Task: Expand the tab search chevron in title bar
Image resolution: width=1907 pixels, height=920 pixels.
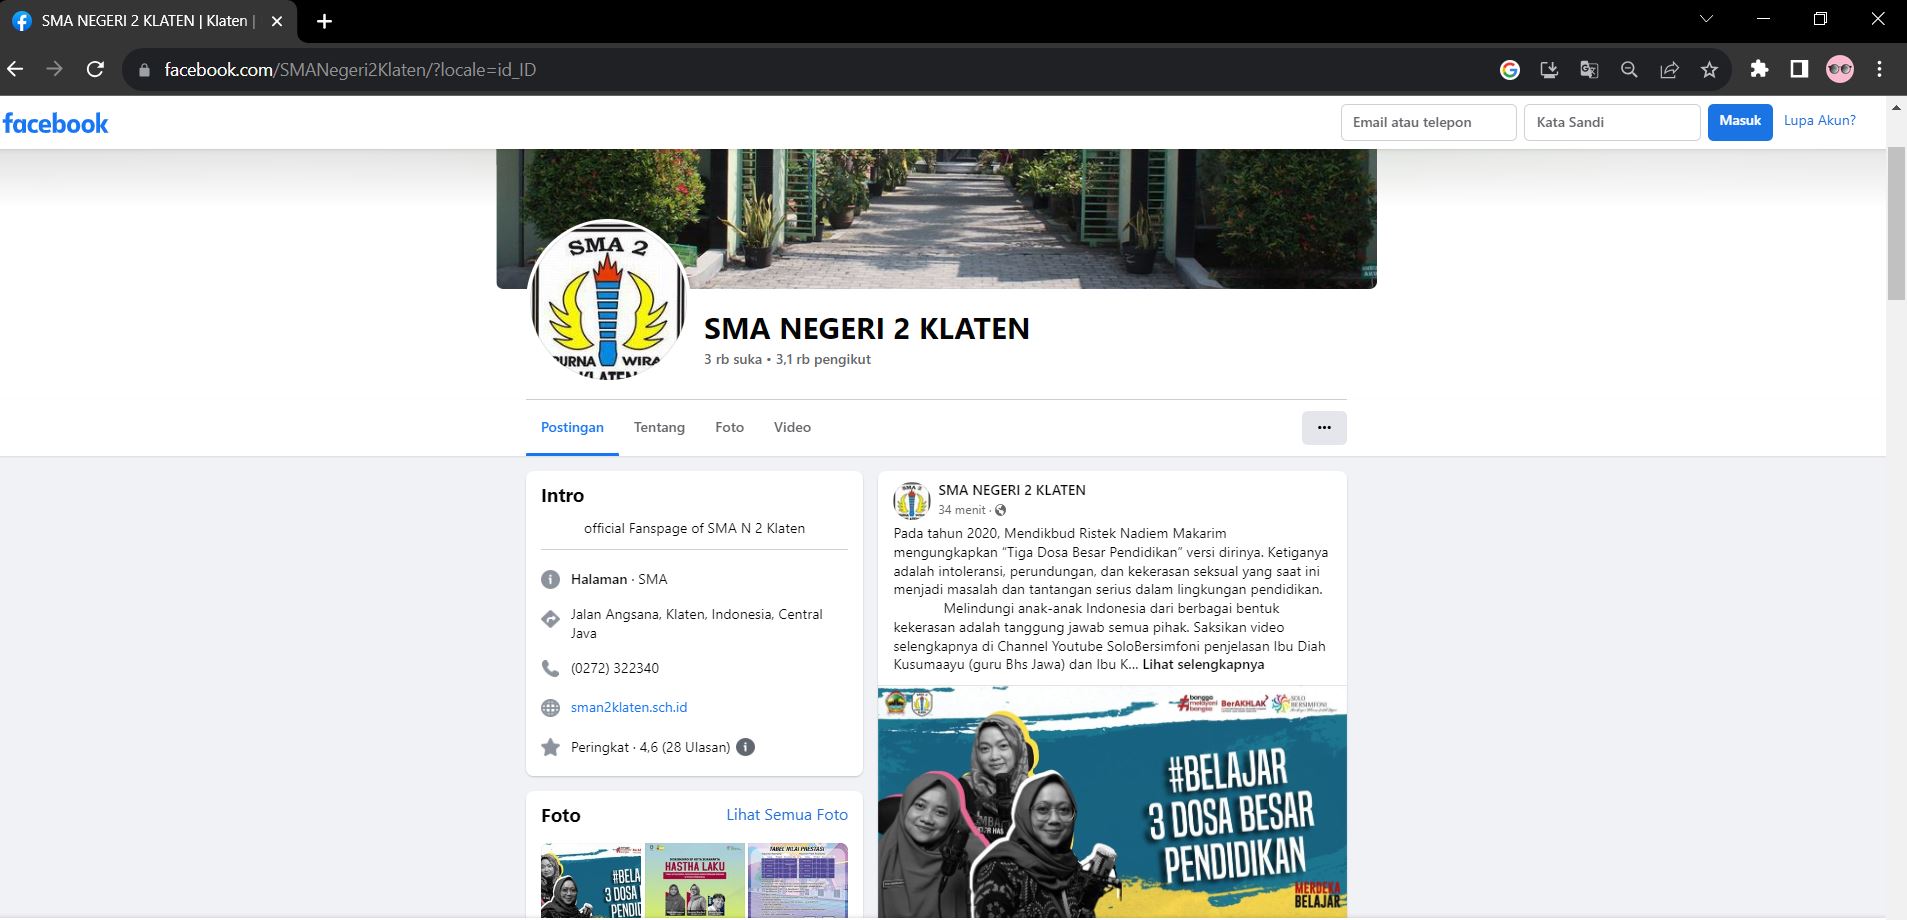Action: coord(1706,20)
